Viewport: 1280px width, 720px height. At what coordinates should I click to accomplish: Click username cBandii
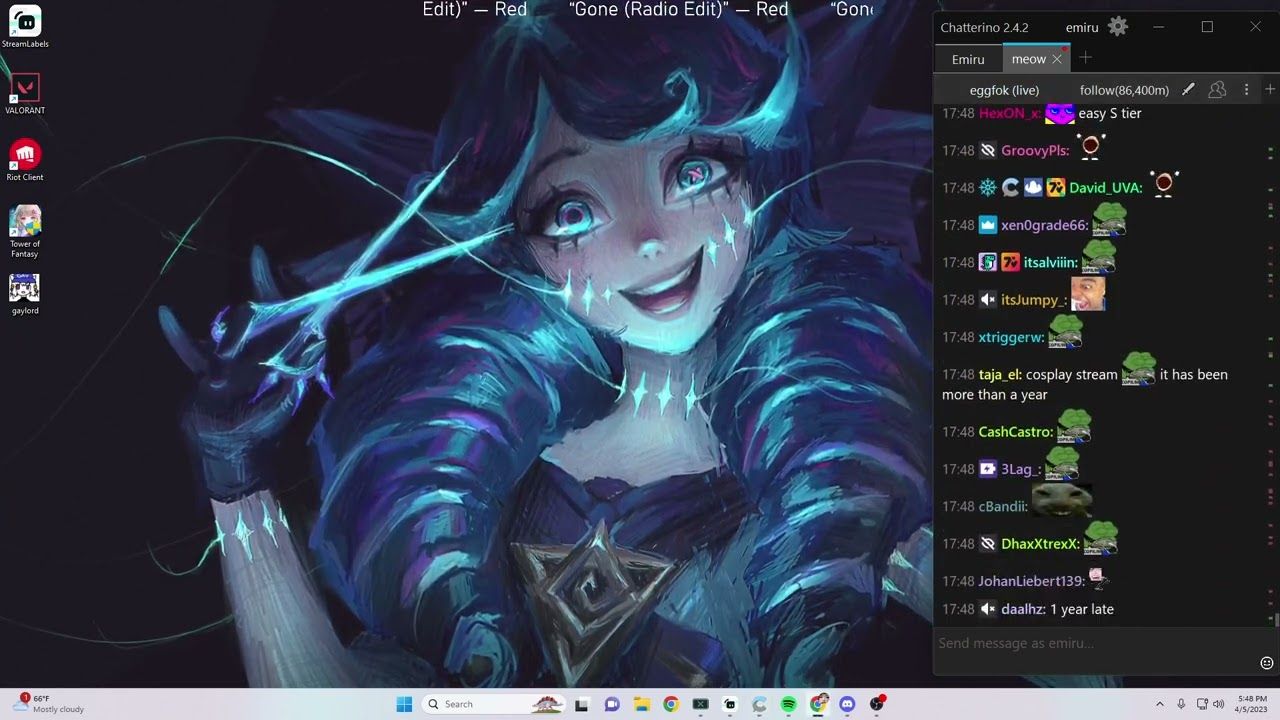point(1003,506)
